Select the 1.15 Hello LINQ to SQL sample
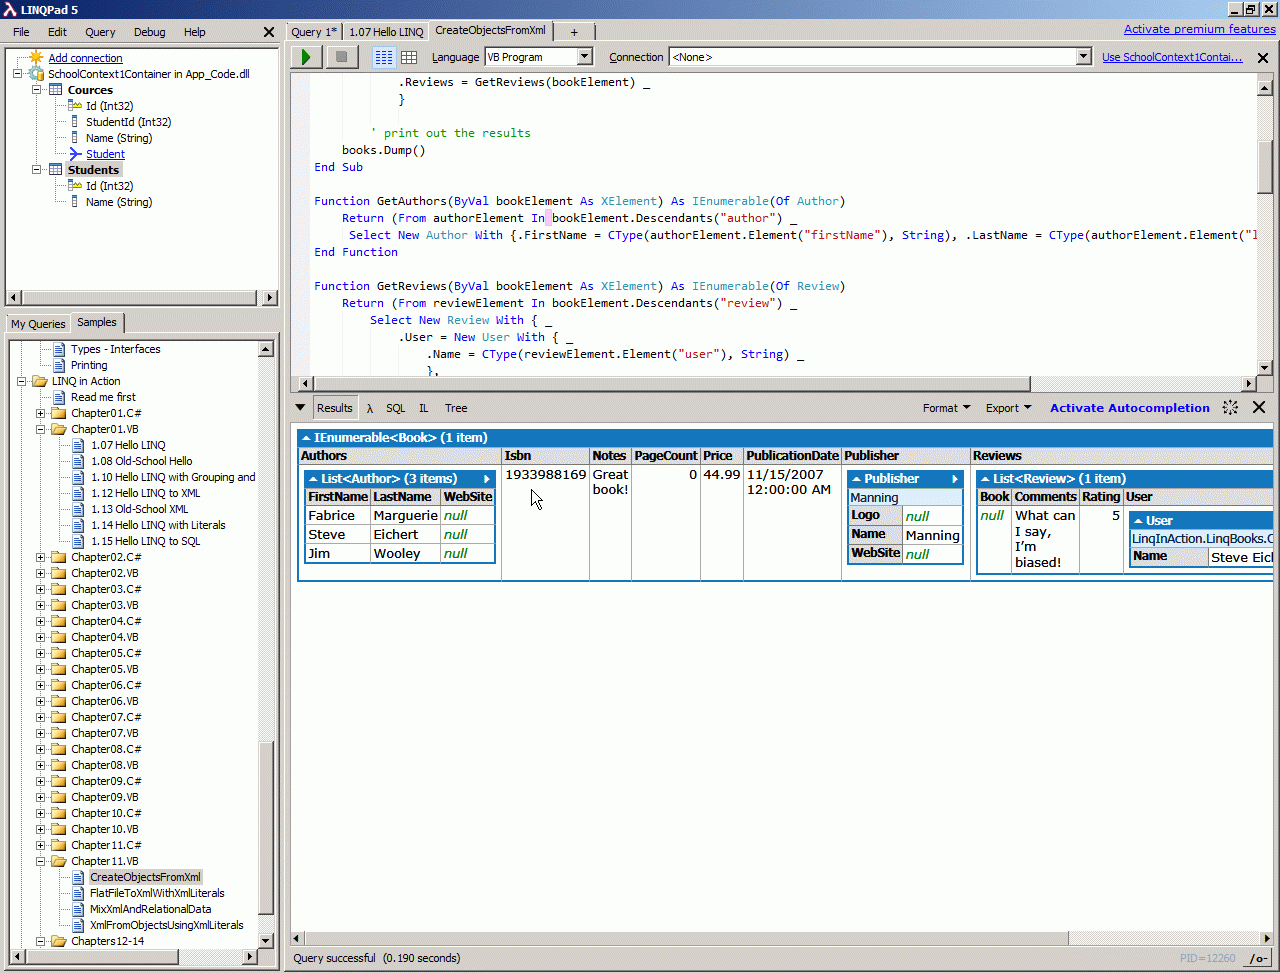Viewport: 1280px width, 973px height. click(145, 541)
